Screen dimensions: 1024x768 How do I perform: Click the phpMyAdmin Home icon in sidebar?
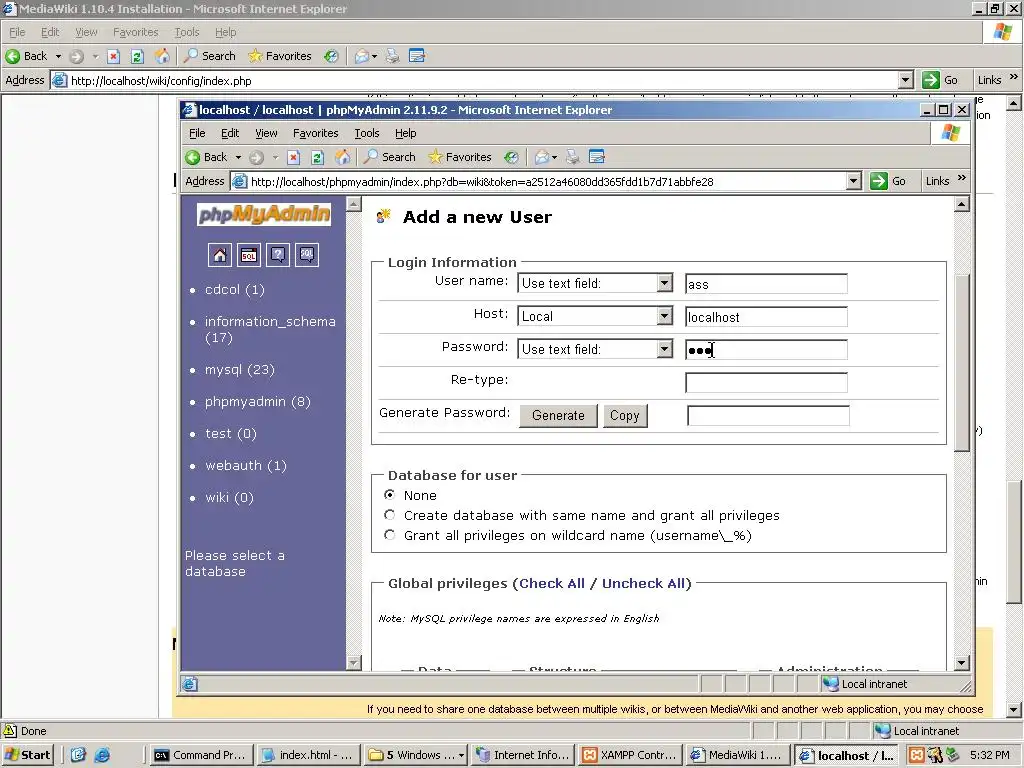[x=219, y=255]
